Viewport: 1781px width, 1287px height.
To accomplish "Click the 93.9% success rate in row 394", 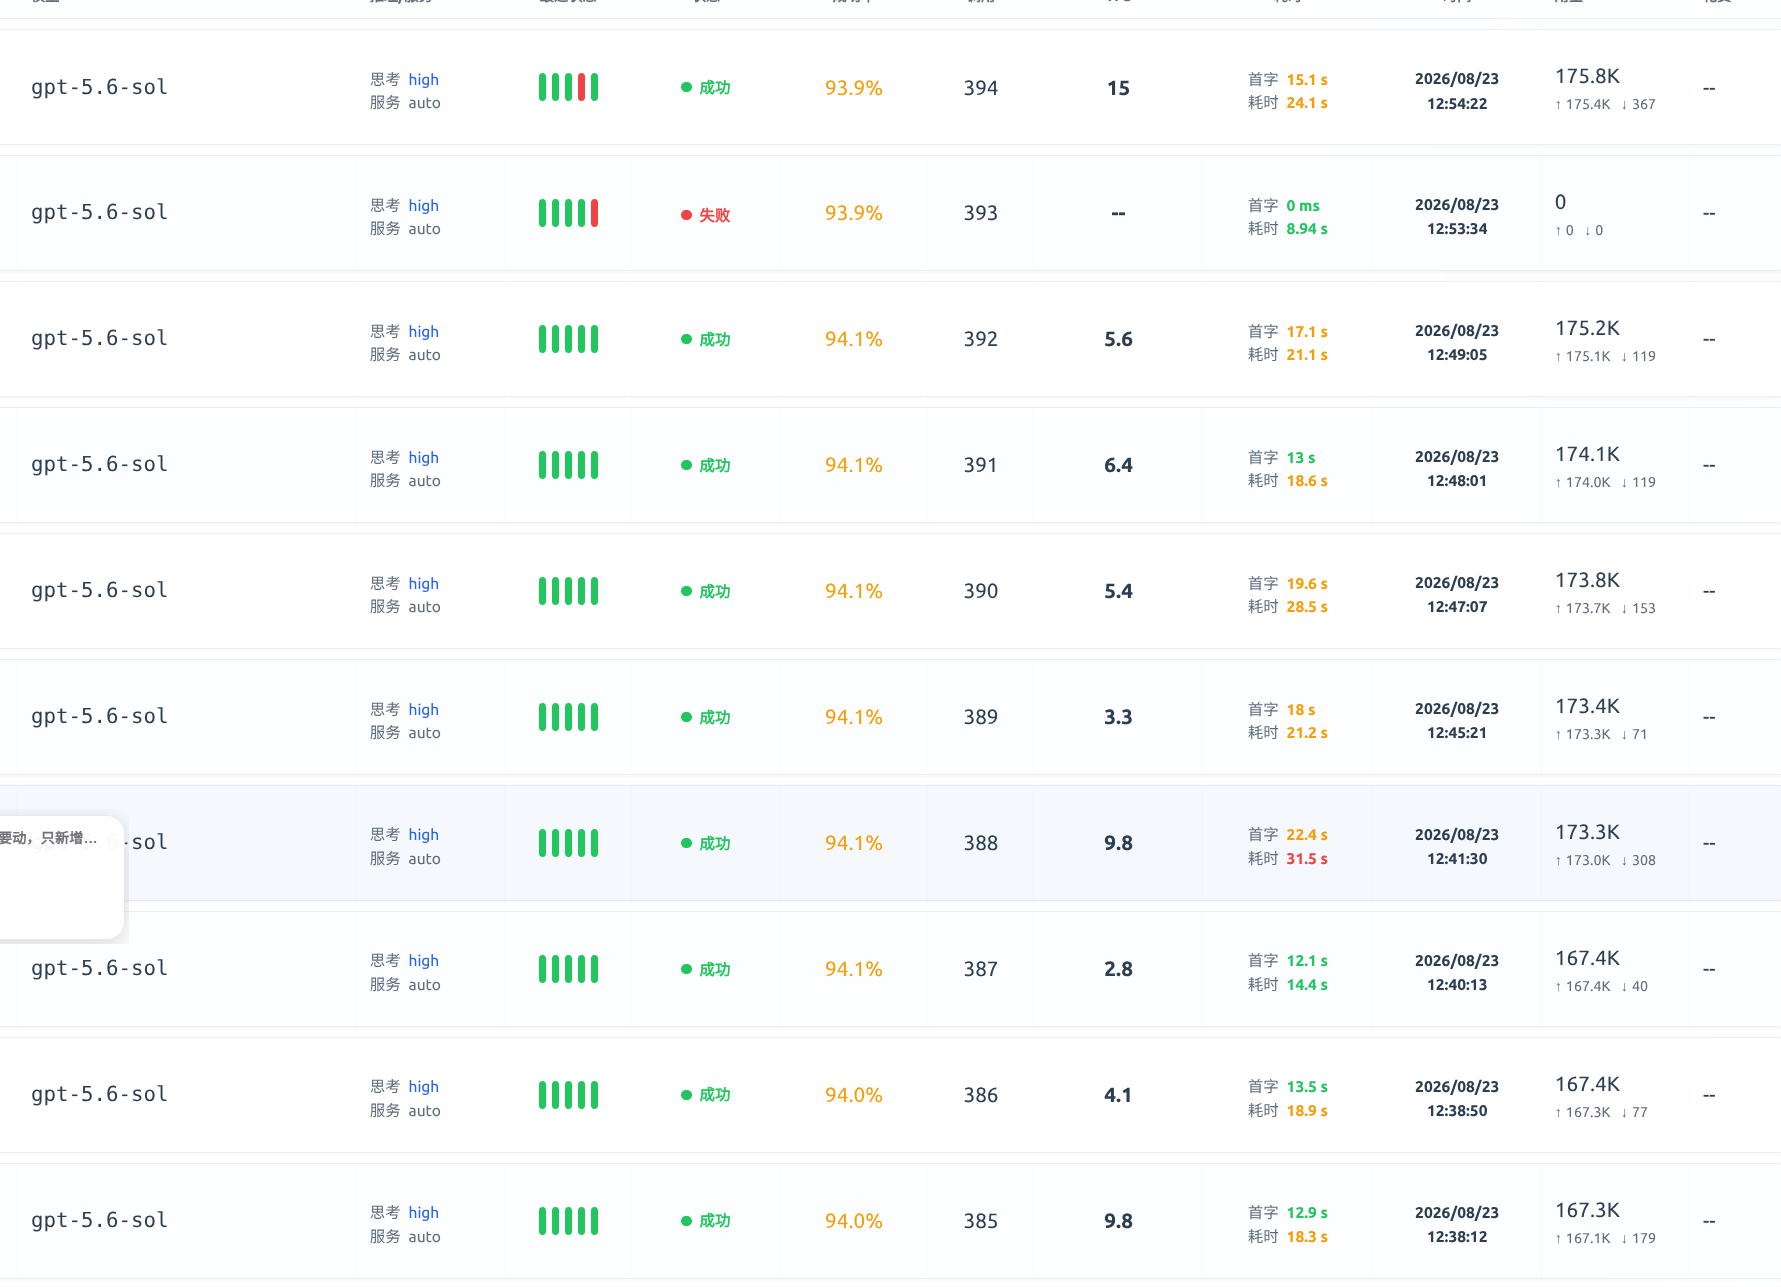I will point(853,88).
